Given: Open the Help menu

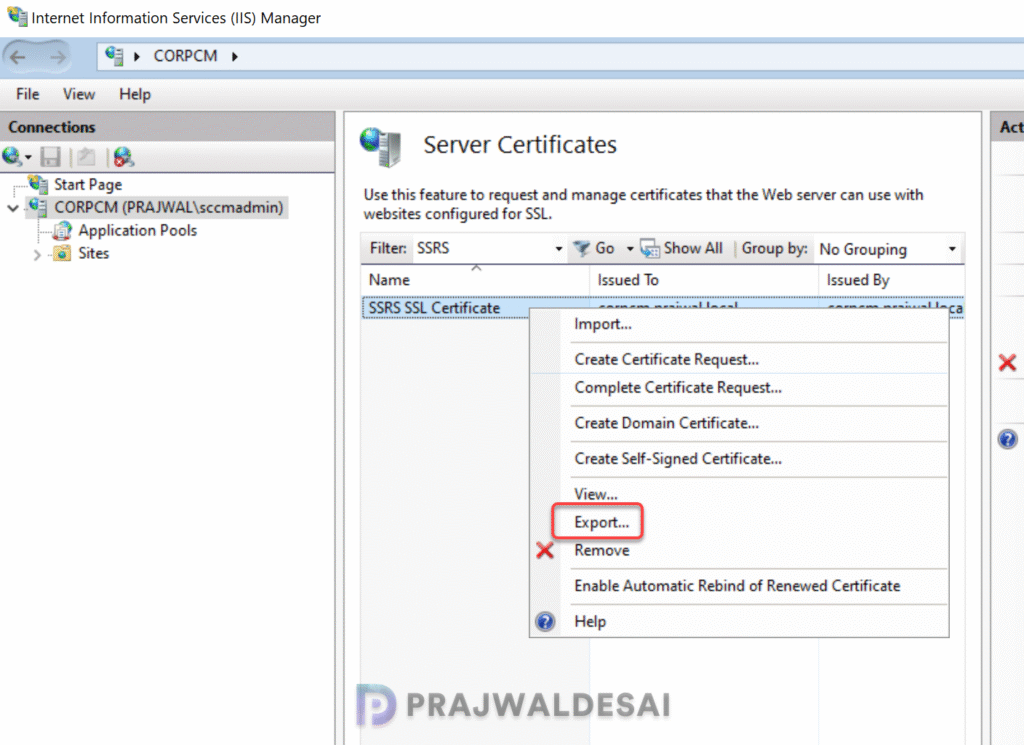Looking at the screenshot, I should pos(135,94).
